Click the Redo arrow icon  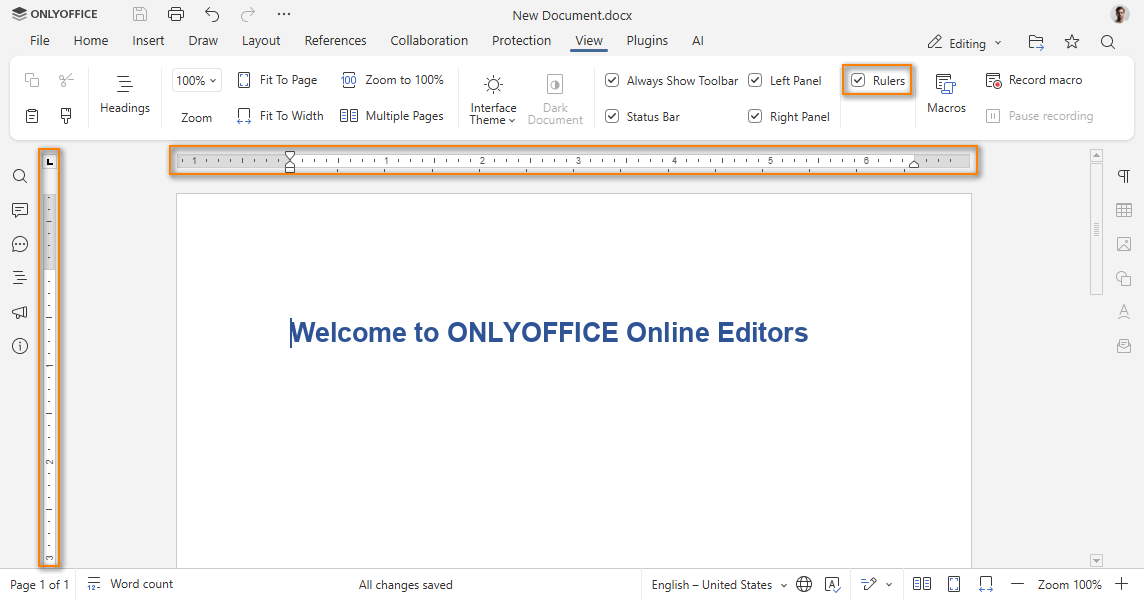click(248, 14)
